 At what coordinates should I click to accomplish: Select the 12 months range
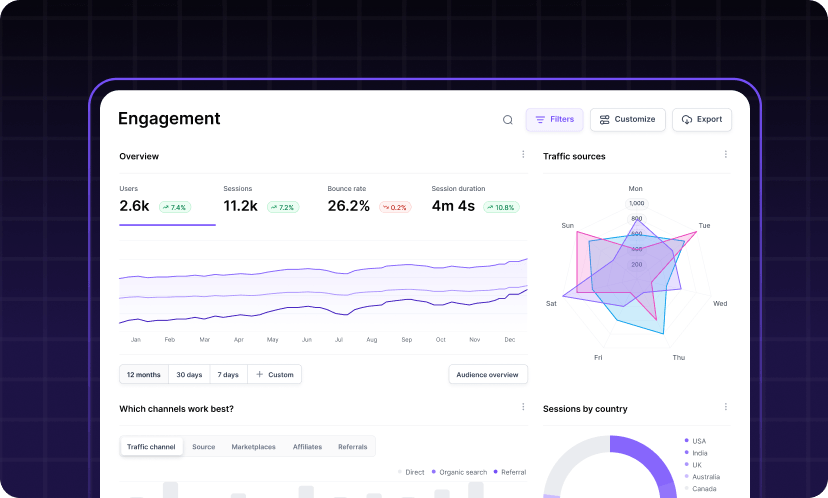click(143, 375)
